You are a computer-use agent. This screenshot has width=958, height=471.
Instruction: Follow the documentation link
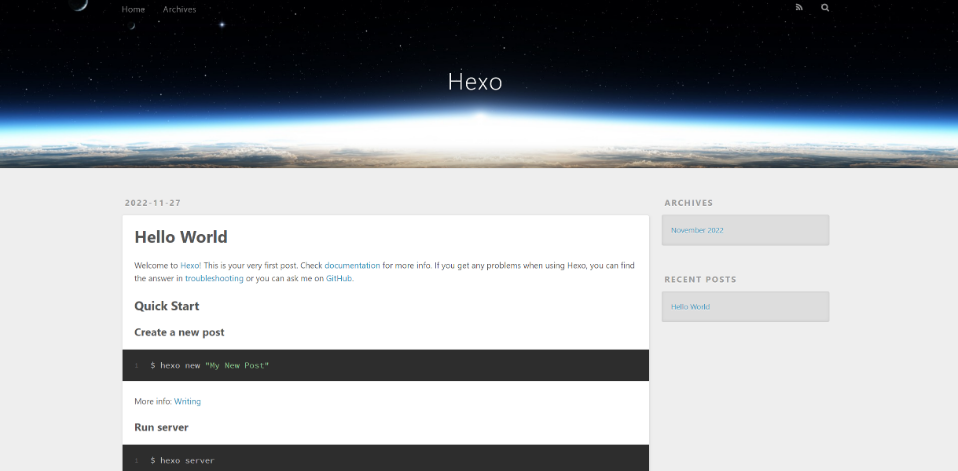coord(352,266)
